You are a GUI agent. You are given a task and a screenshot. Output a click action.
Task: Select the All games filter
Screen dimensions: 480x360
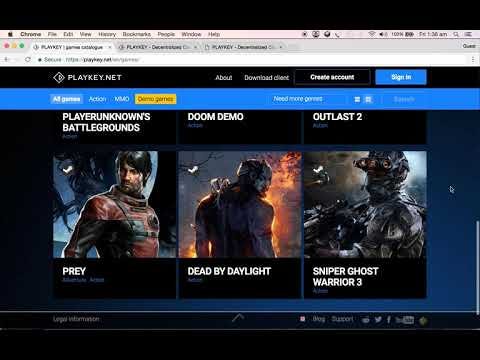[67, 99]
